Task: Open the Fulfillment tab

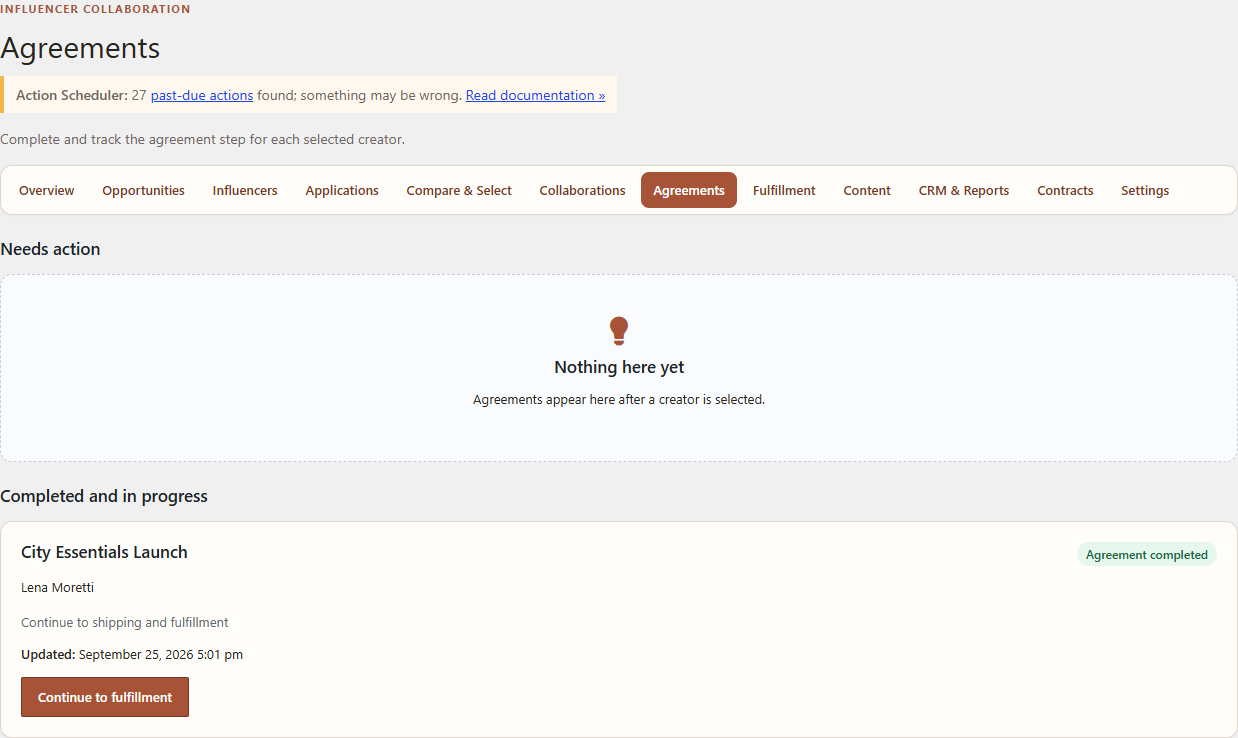Action: click(784, 190)
